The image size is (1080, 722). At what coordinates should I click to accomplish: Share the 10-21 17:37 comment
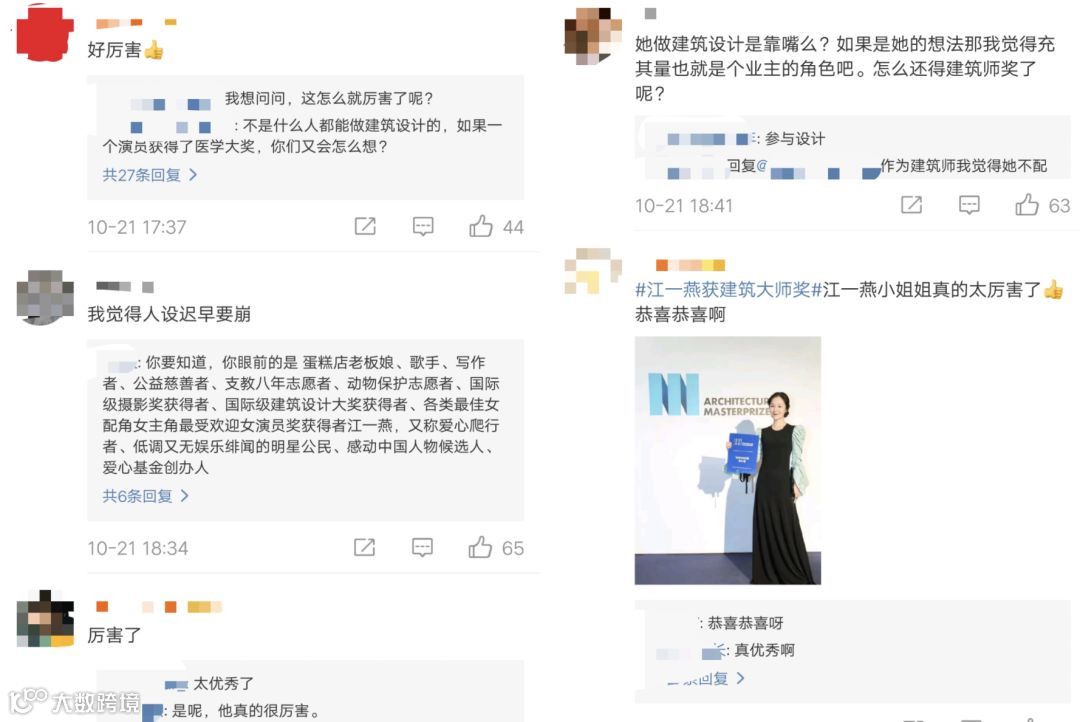tap(365, 226)
